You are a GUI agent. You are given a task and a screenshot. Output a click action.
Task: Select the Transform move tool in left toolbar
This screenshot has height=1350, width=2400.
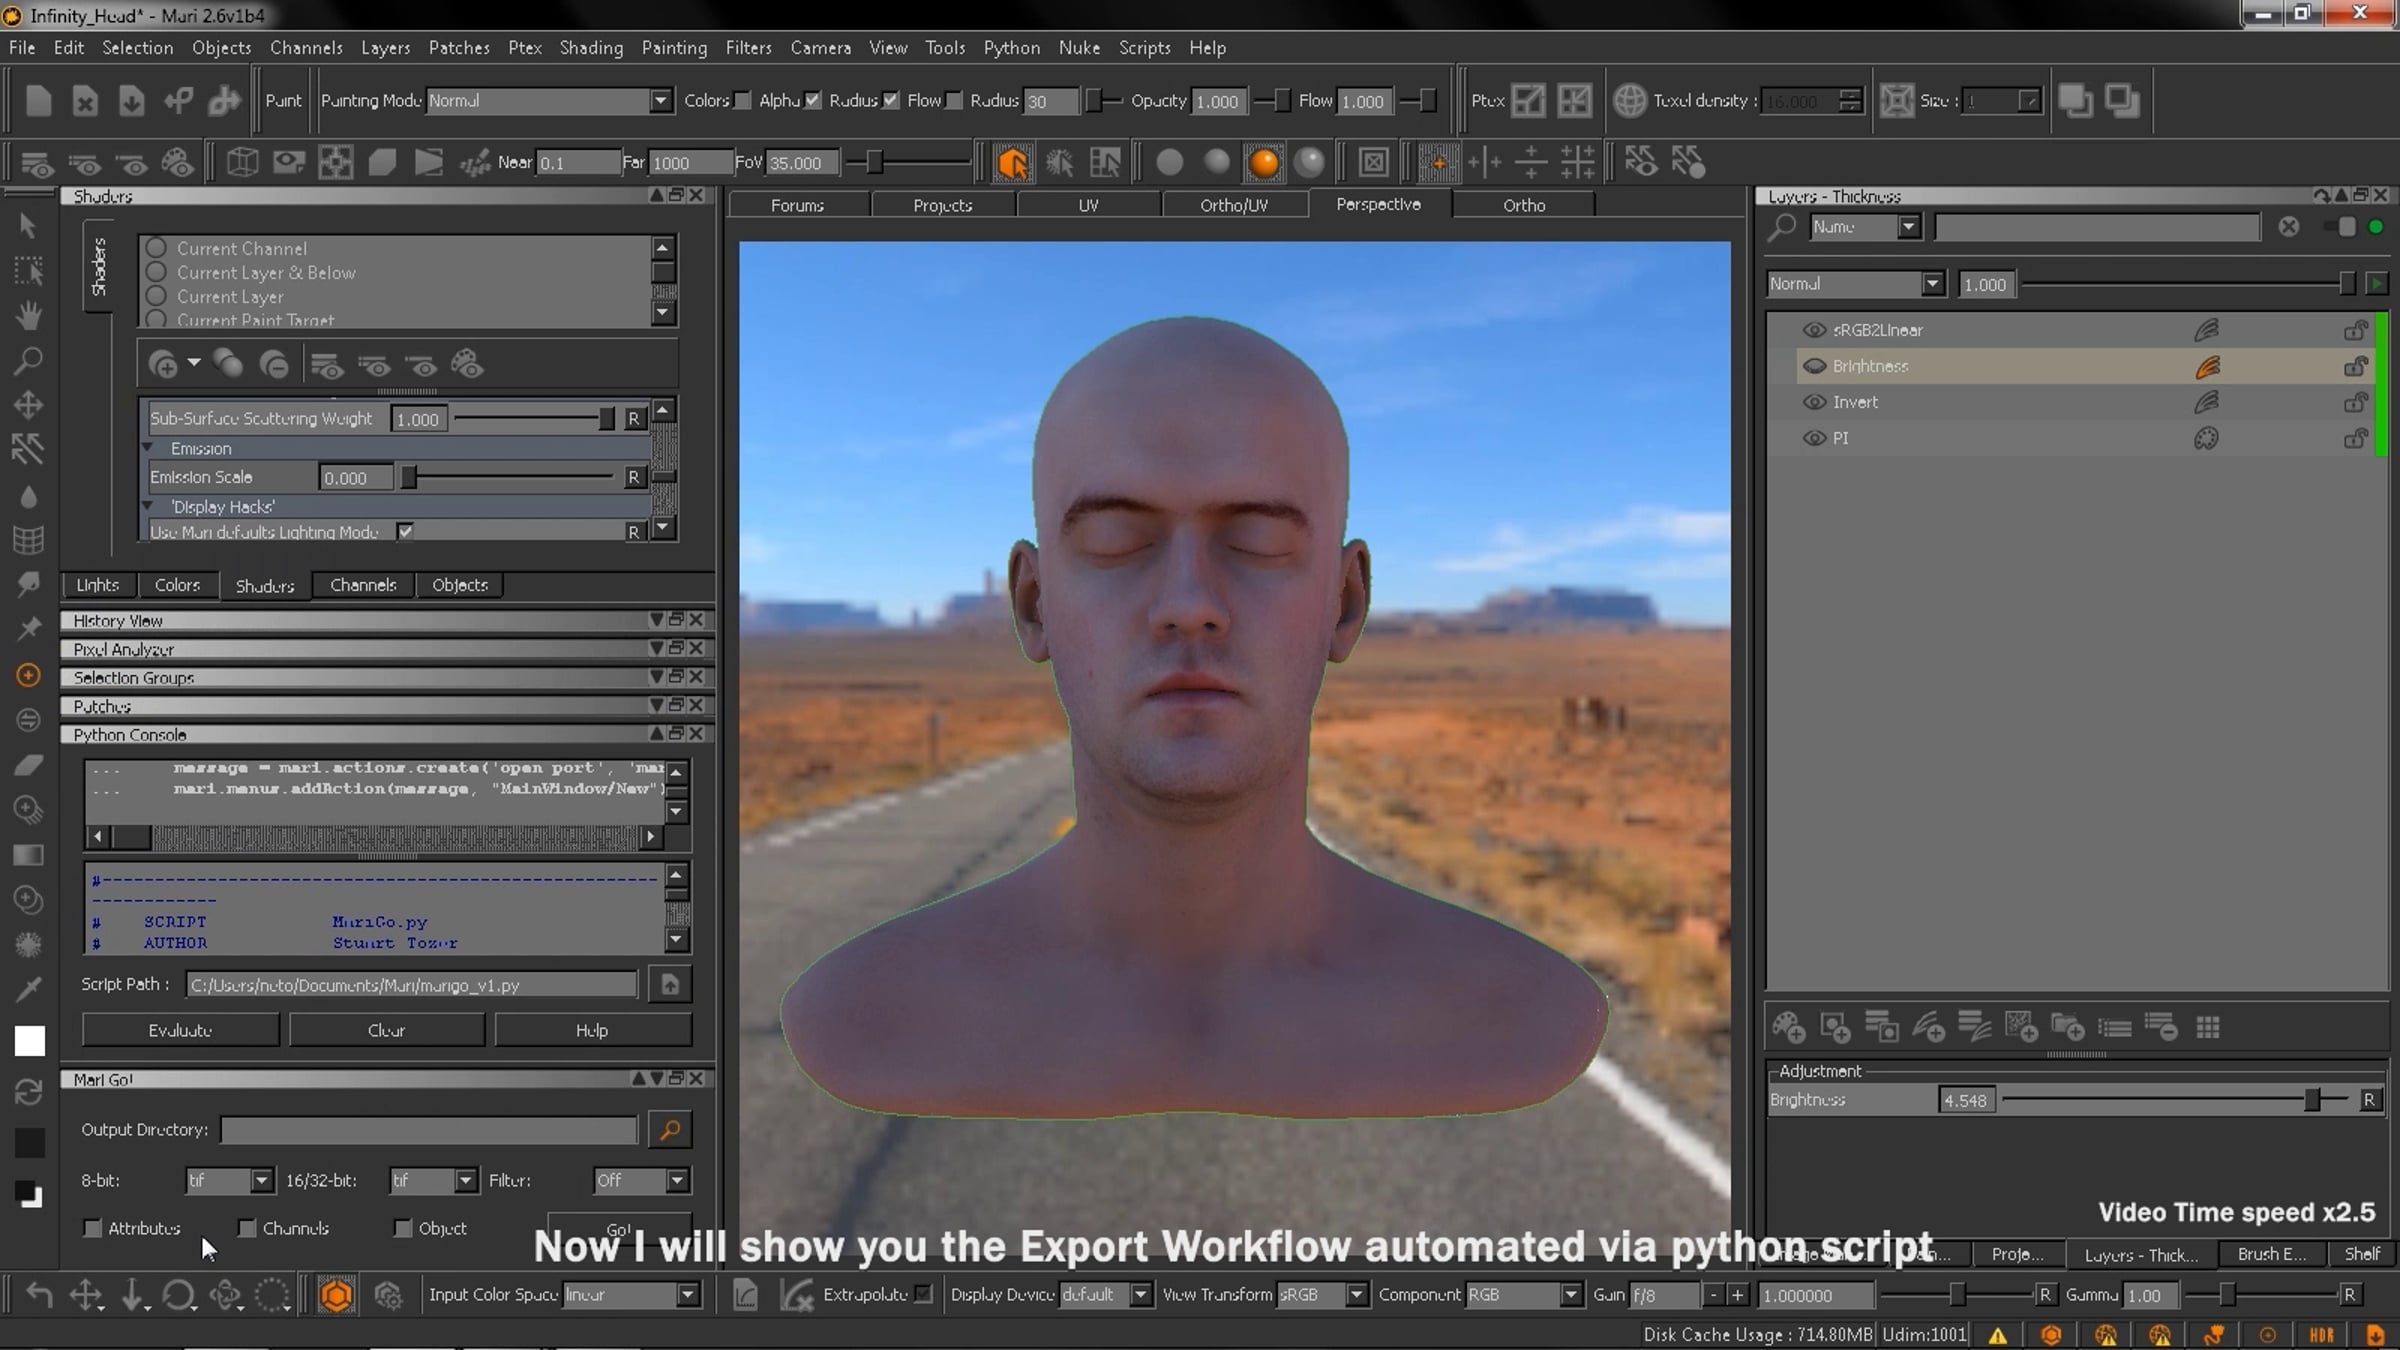pyautogui.click(x=28, y=405)
